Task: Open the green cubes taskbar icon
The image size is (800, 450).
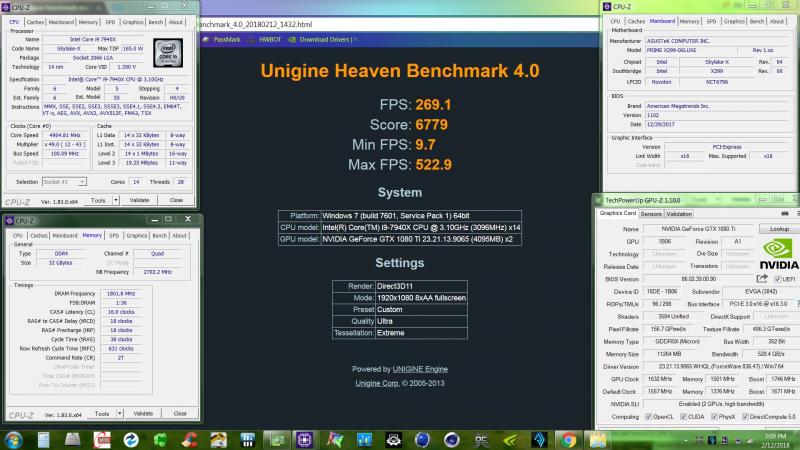Action: (160, 439)
